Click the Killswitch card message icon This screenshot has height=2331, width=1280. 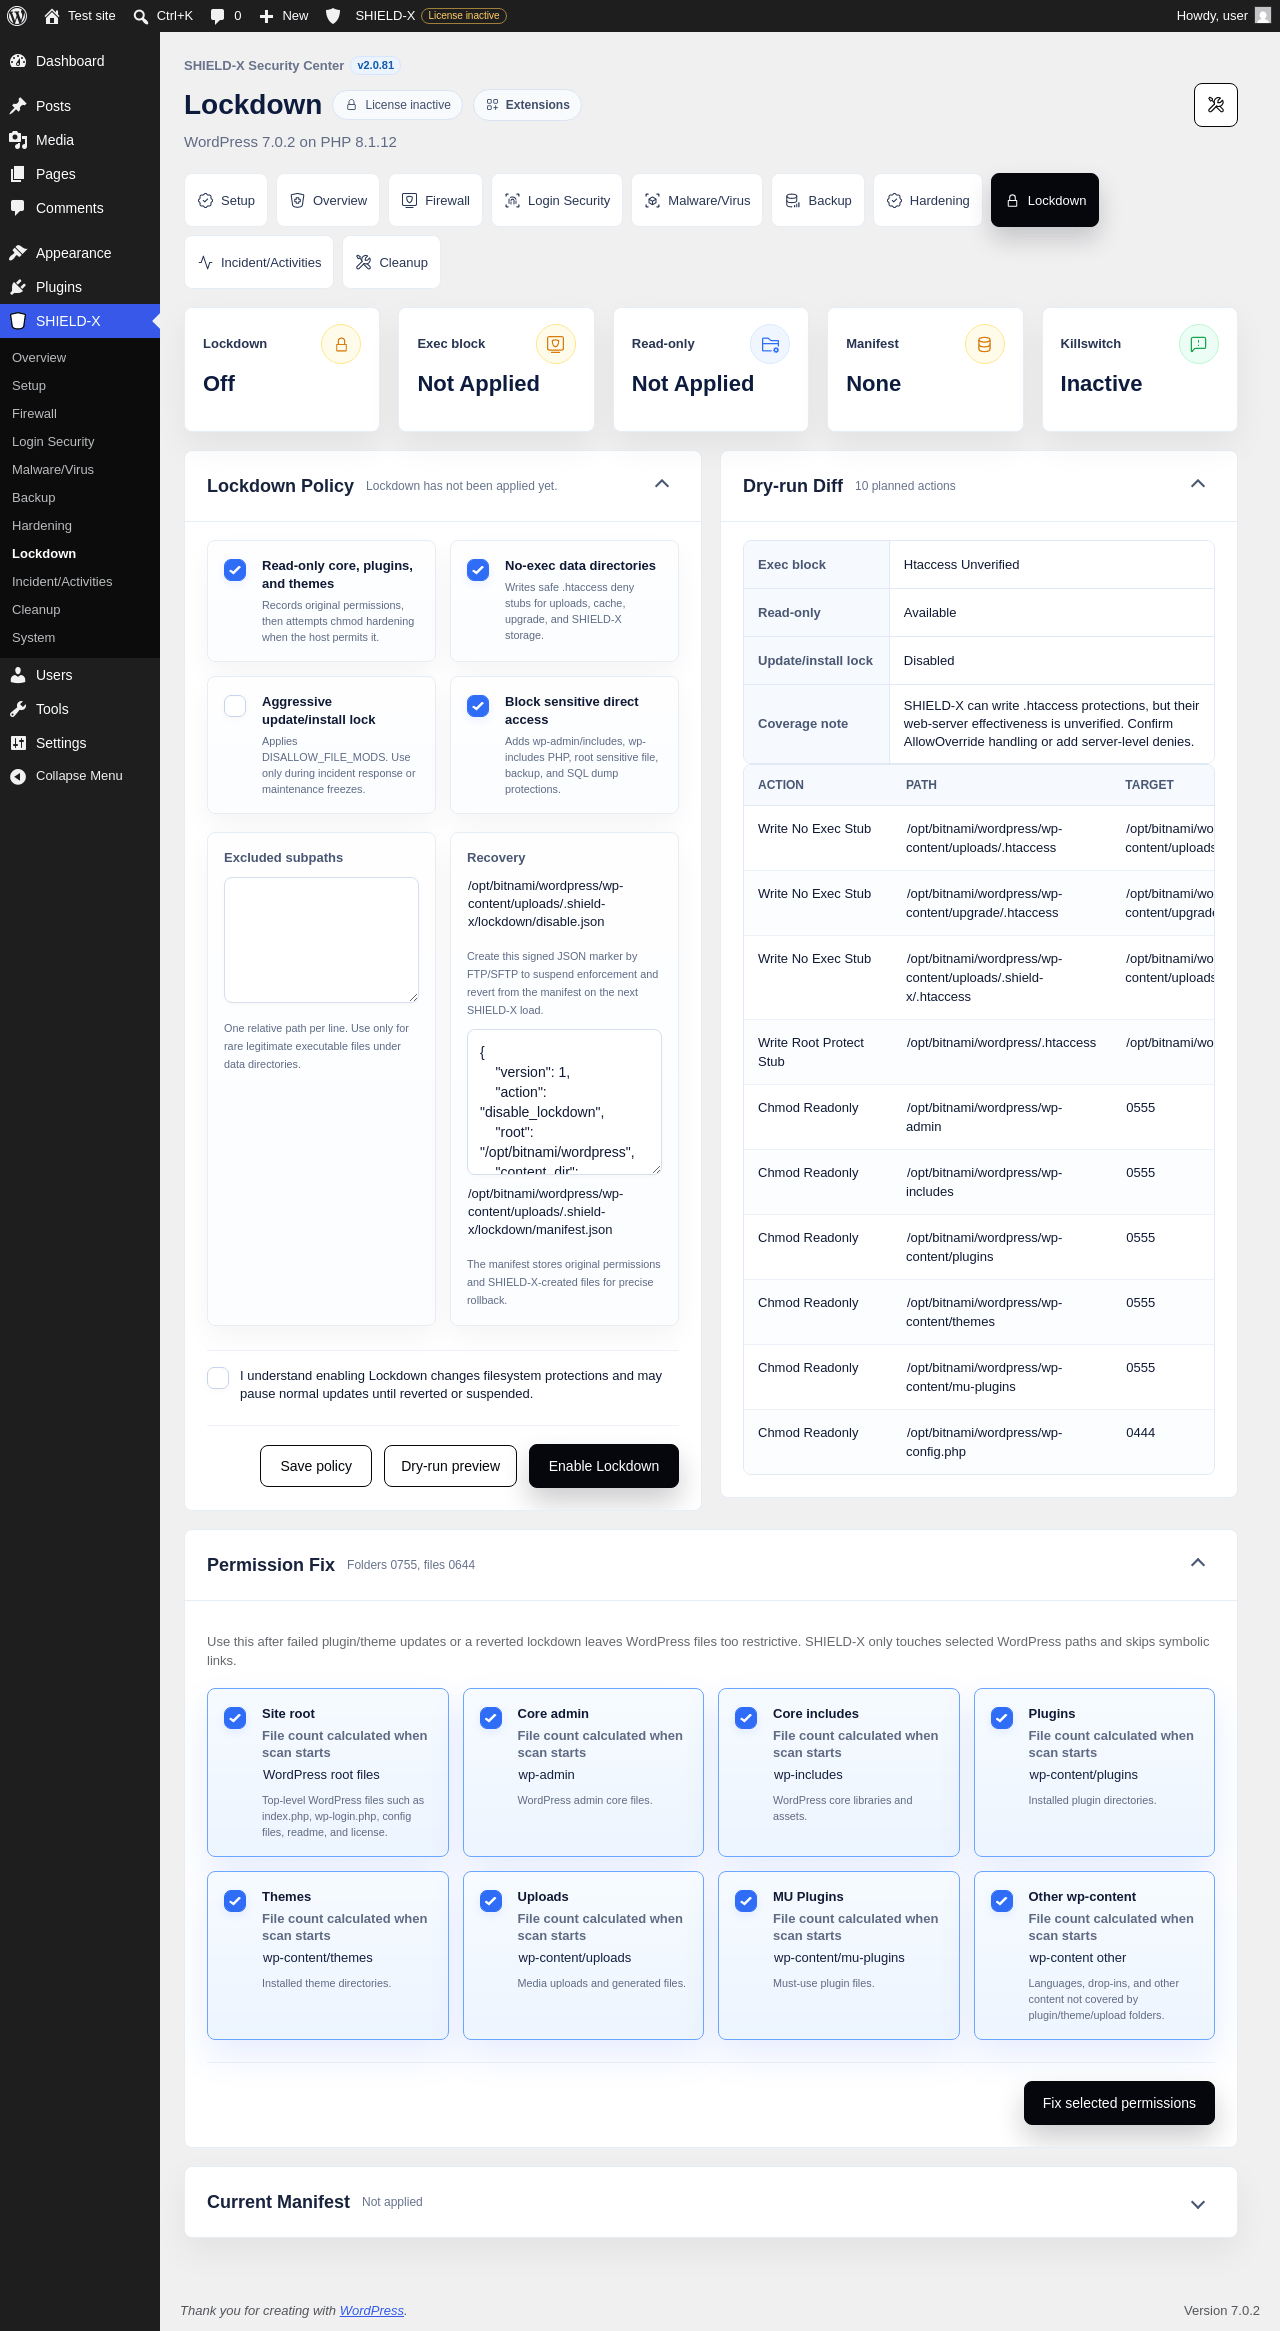(x=1199, y=344)
